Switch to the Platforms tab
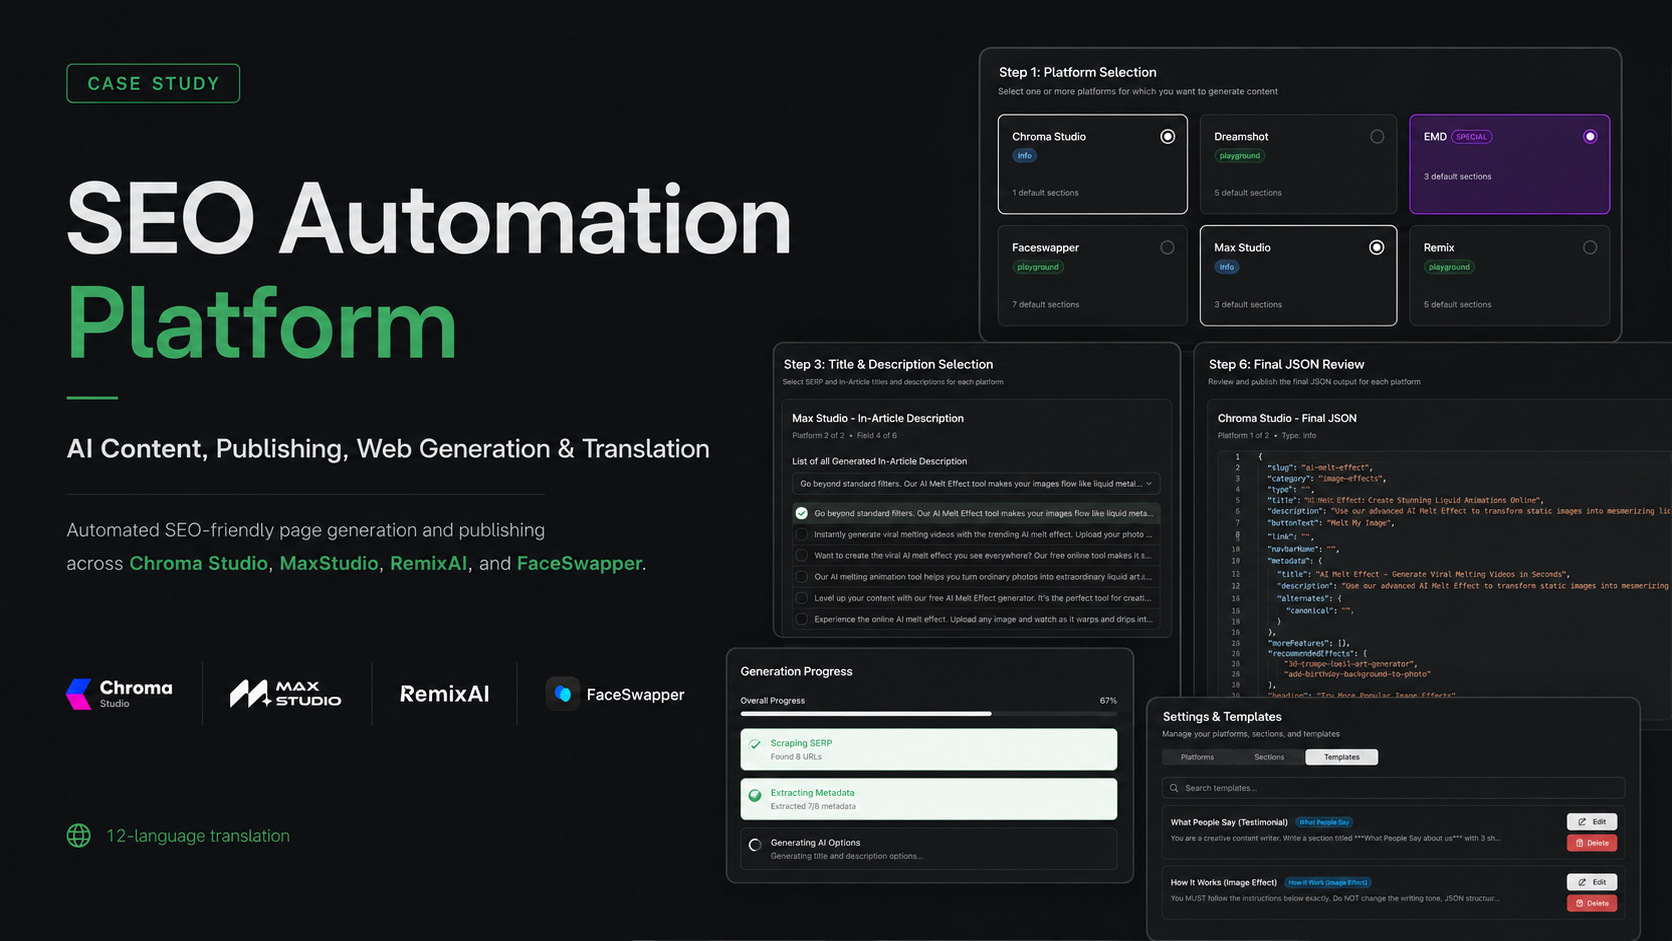The height and width of the screenshot is (941, 1672). (1197, 757)
